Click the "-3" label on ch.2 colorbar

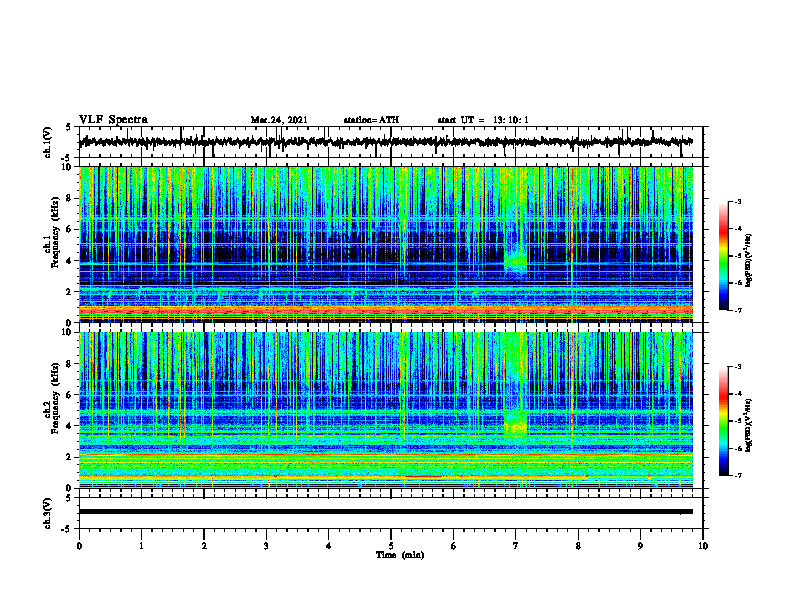click(737, 367)
